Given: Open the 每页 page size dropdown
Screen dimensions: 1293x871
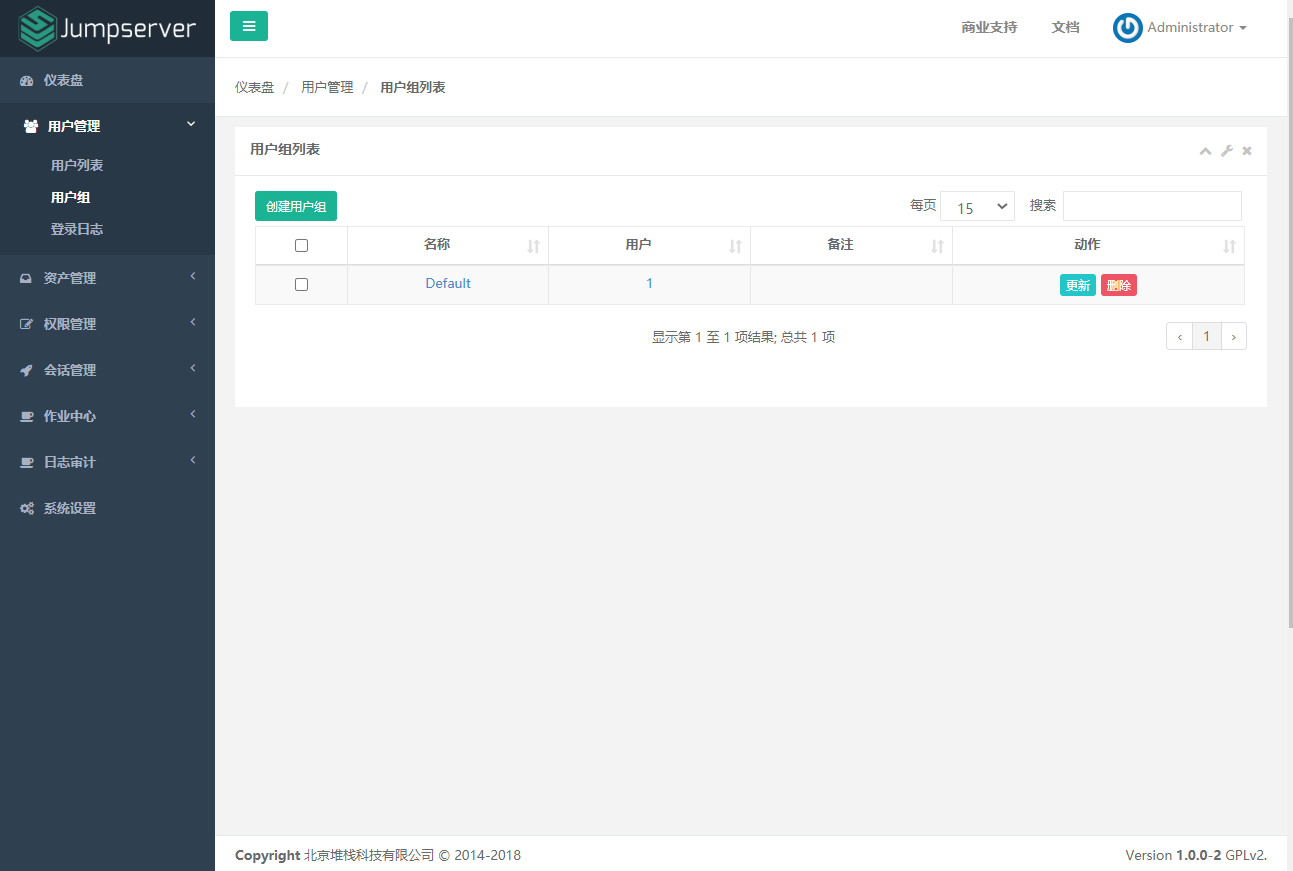Looking at the screenshot, I should click(977, 205).
